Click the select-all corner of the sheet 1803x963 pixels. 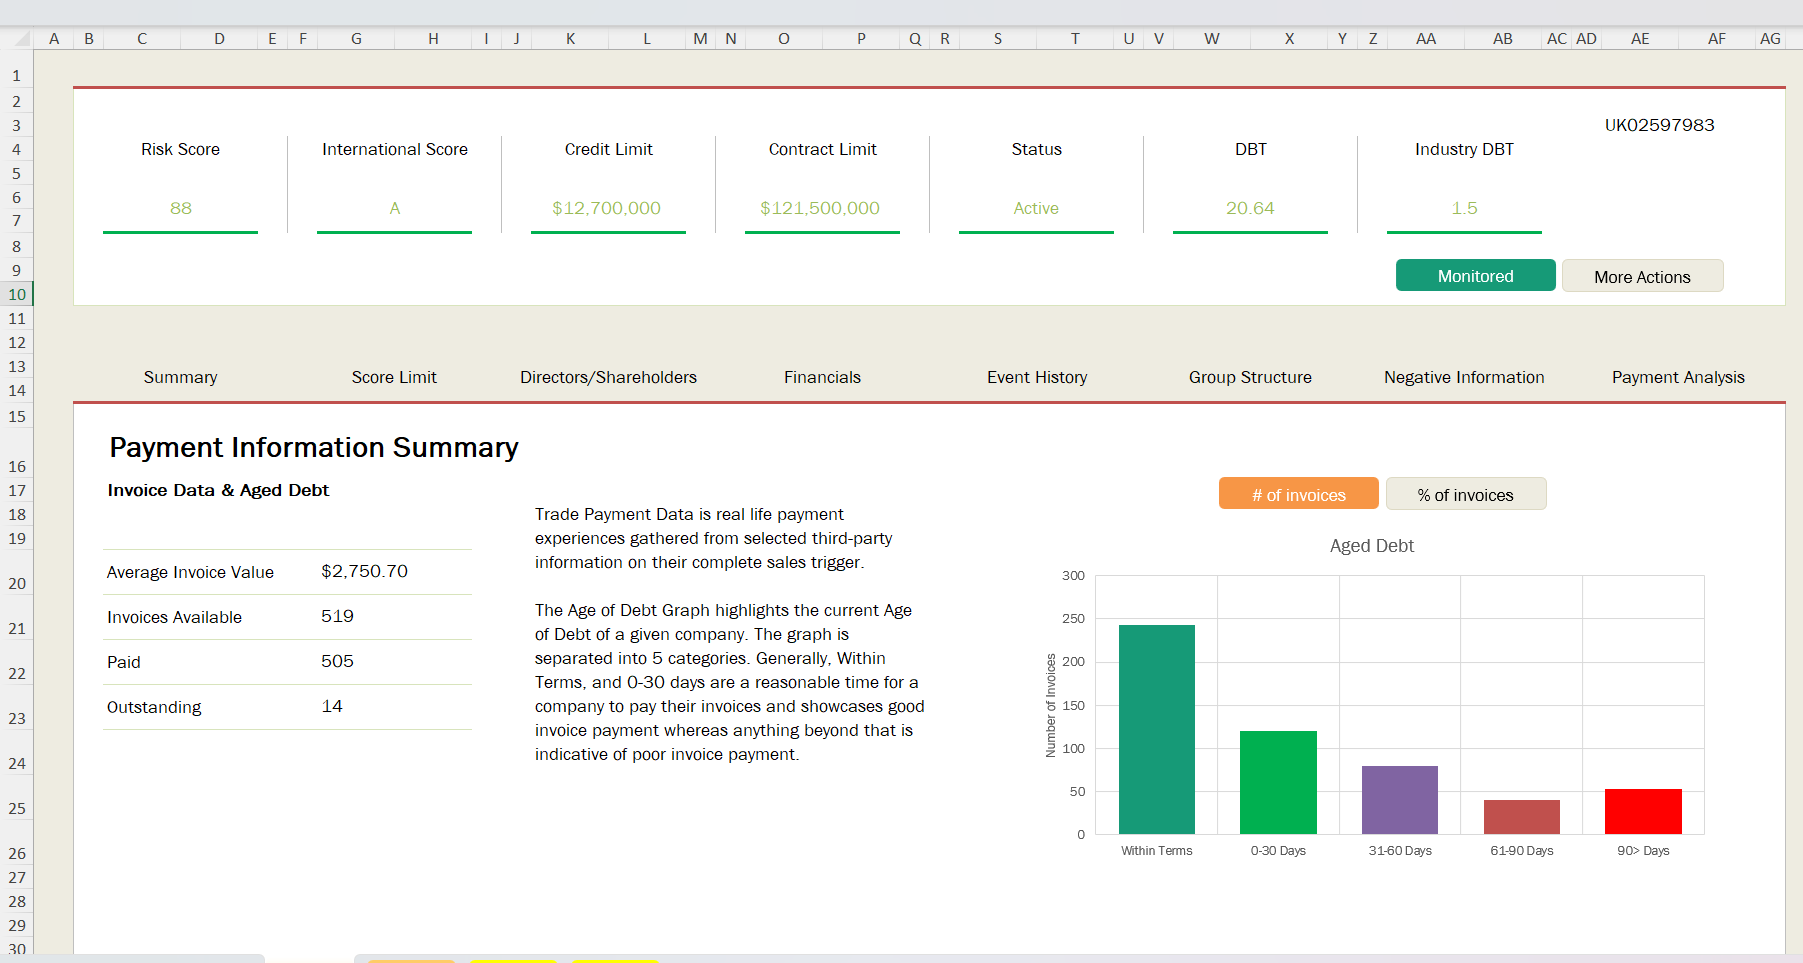pyautogui.click(x=19, y=38)
